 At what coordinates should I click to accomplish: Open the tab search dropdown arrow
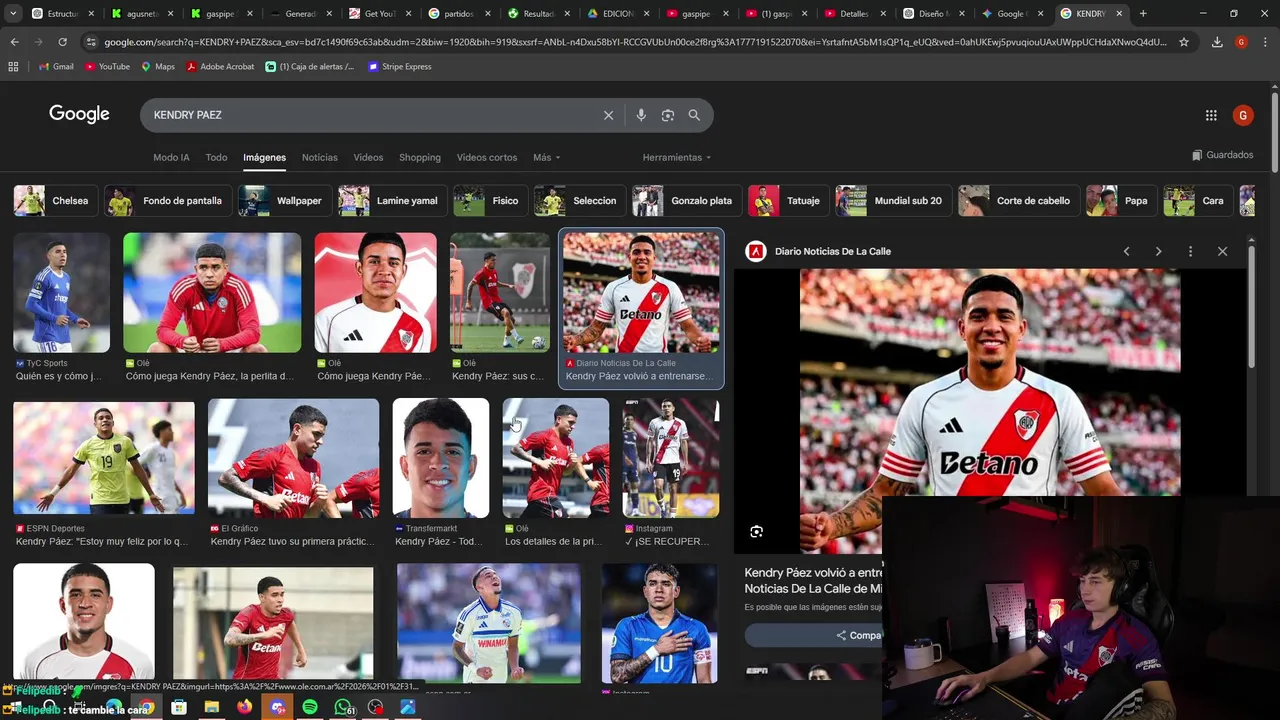pos(13,13)
